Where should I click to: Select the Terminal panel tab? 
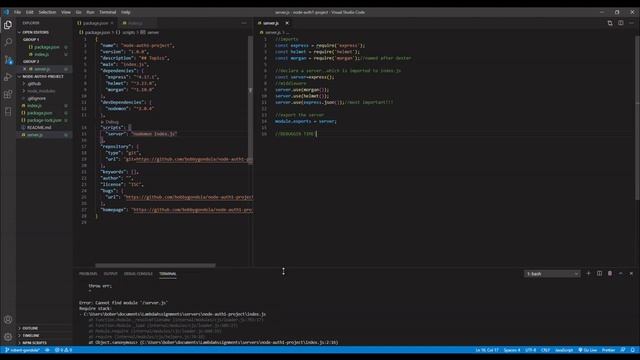168,274
